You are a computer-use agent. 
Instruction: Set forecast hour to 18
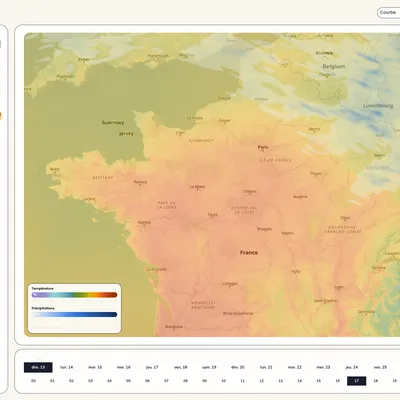(x=376, y=381)
